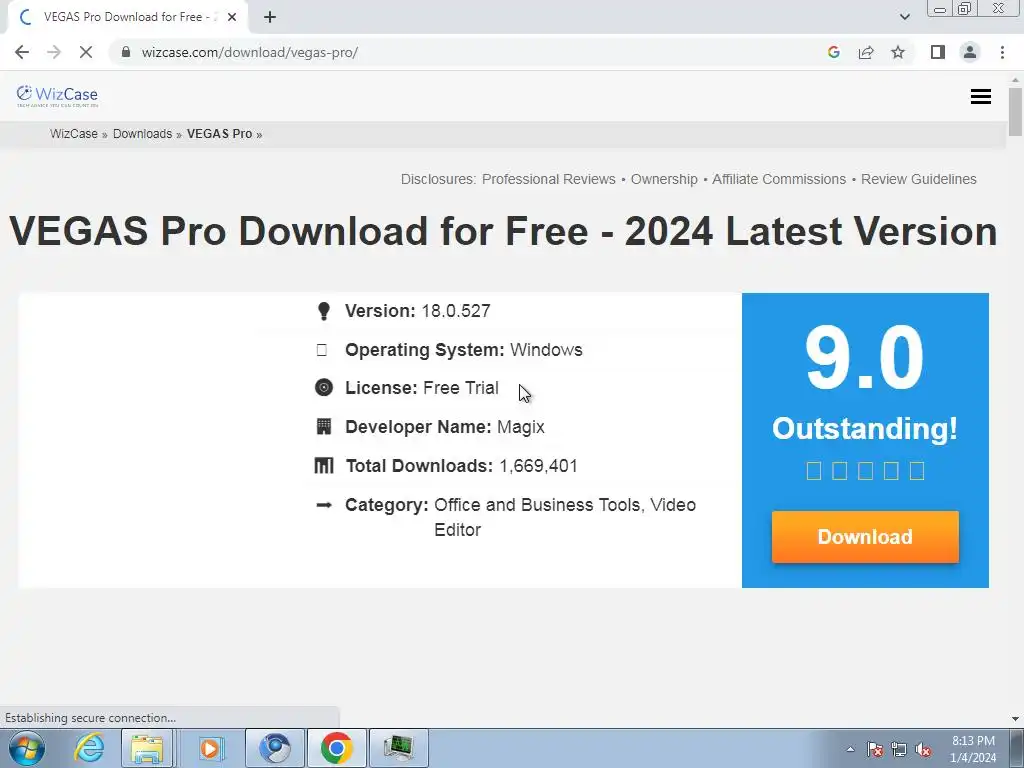
Task: View site security lock info
Action: pyautogui.click(x=126, y=52)
